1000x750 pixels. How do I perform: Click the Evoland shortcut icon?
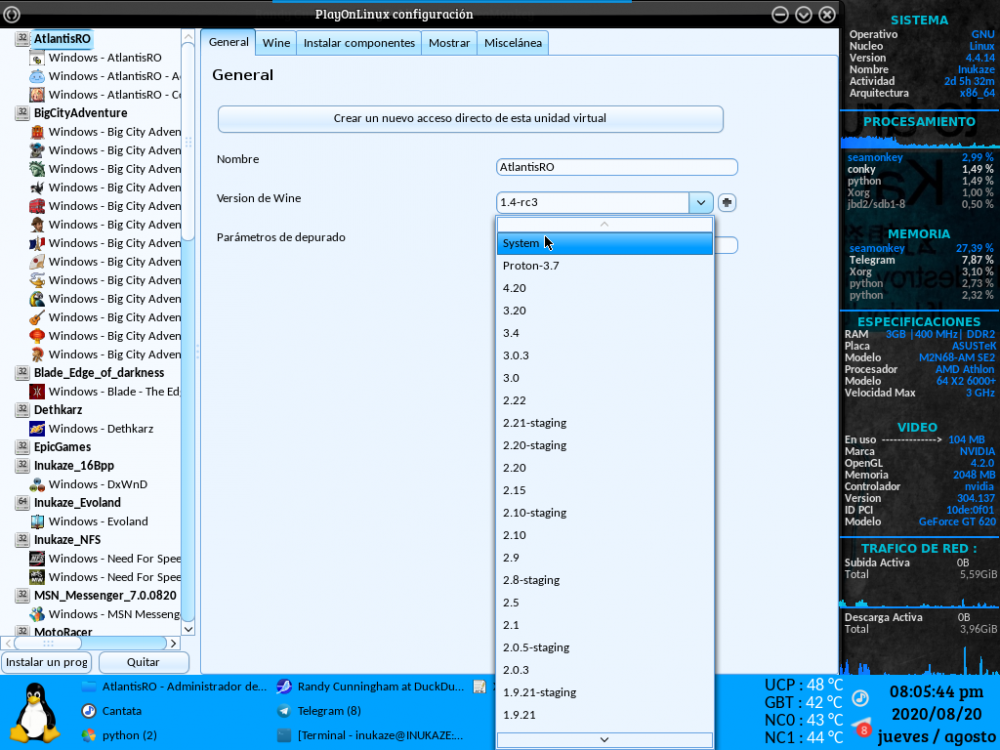tap(37, 521)
